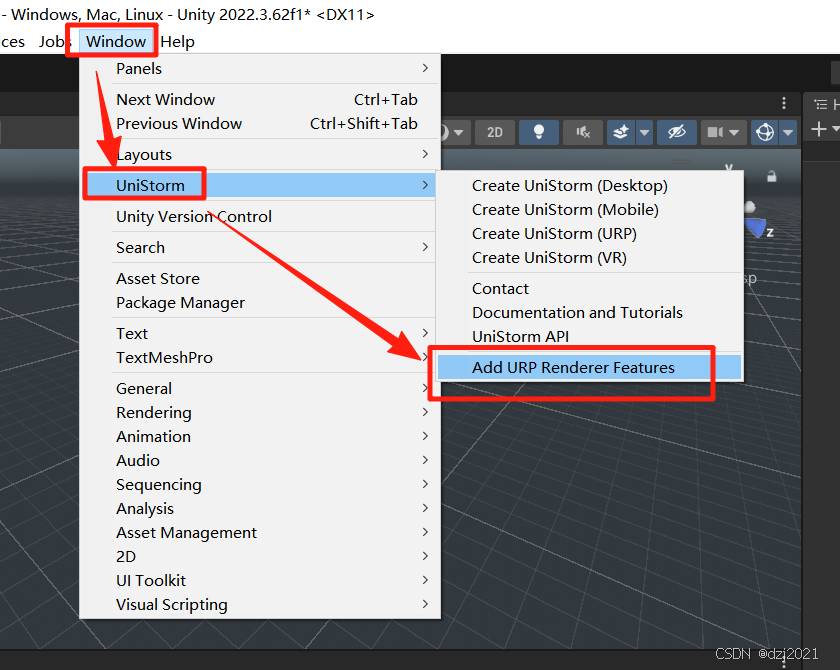Toggle scene effects (skybox and fog) button
The image size is (840, 670).
click(x=621, y=132)
